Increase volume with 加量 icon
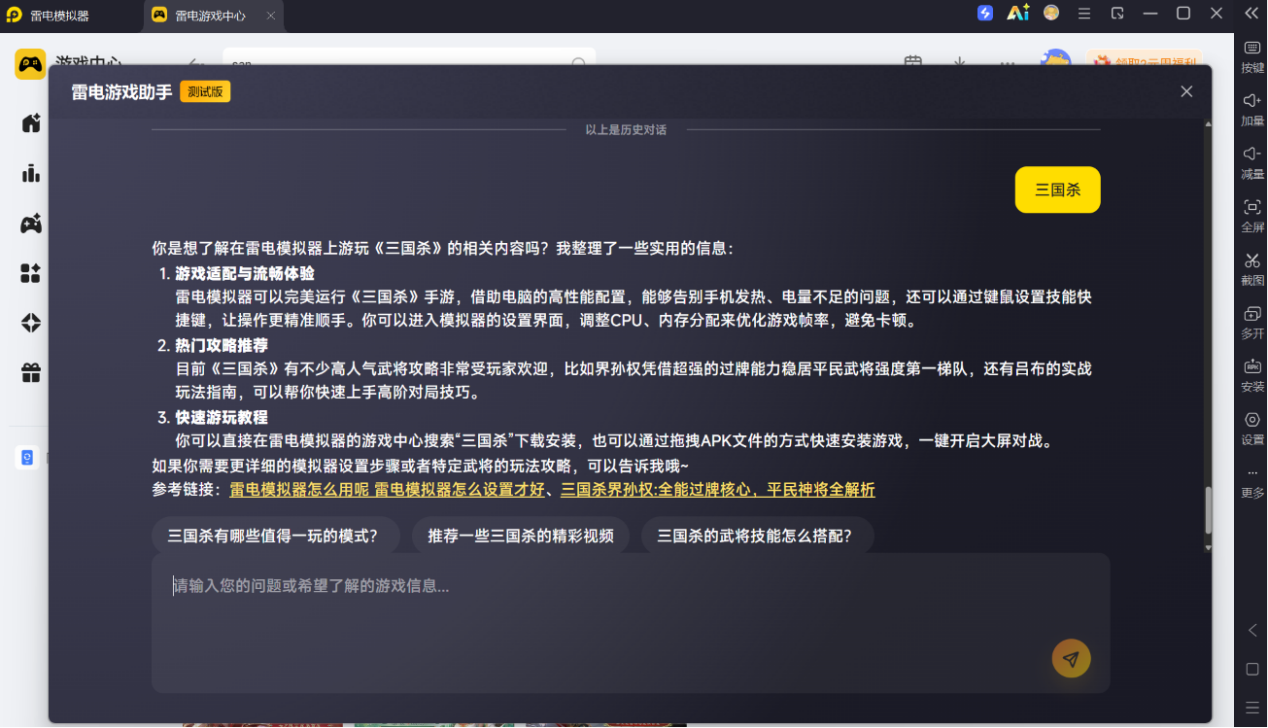Screen dimensions: 1268x728 [1252, 109]
